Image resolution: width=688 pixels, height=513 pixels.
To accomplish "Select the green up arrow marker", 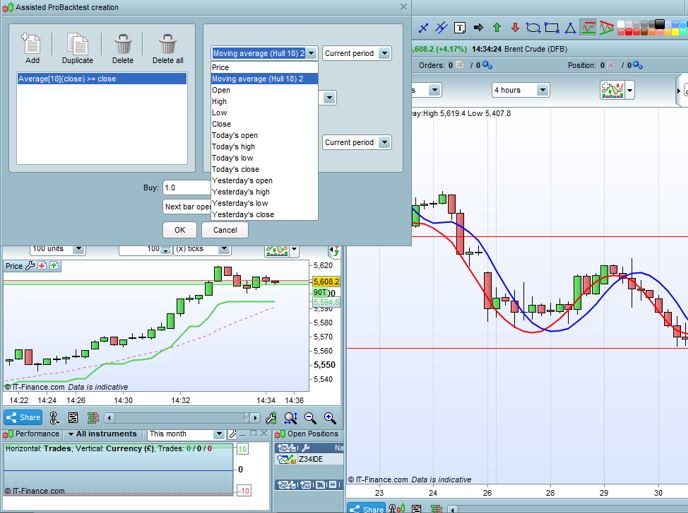I will coord(497,28).
